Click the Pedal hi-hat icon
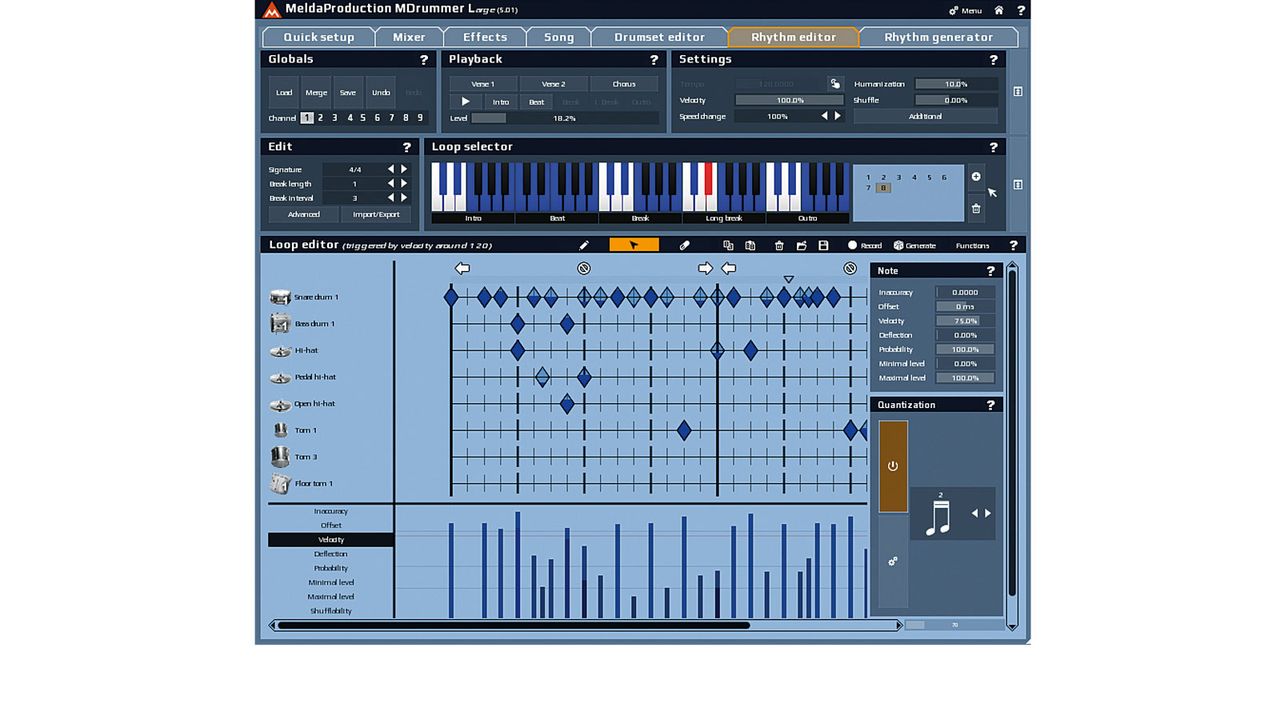 coord(280,378)
